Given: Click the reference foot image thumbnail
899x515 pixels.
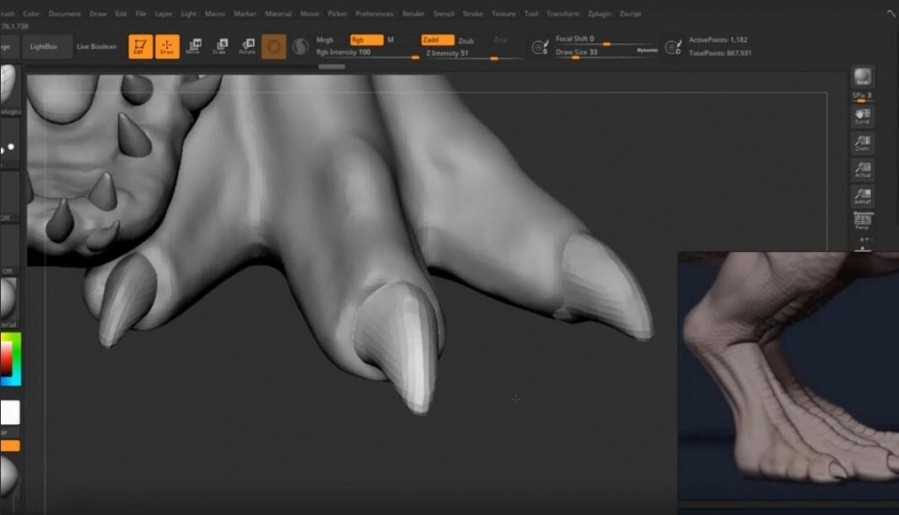Looking at the screenshot, I should pyautogui.click(x=788, y=377).
